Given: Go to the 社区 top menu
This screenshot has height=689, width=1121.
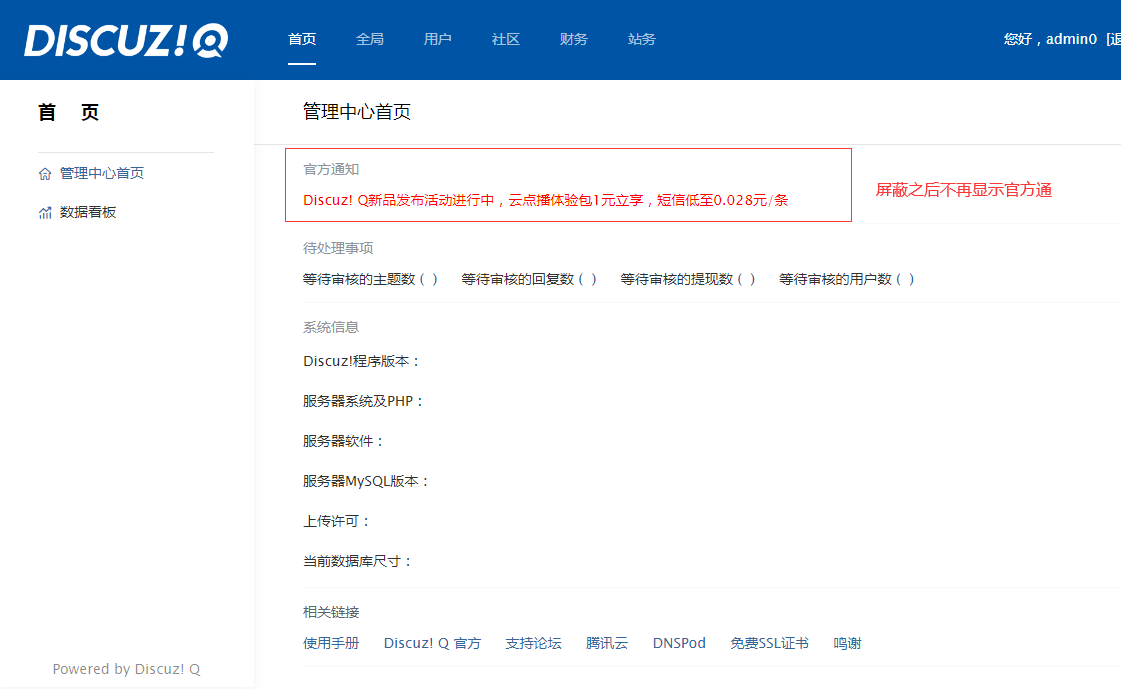Looking at the screenshot, I should pos(505,39).
